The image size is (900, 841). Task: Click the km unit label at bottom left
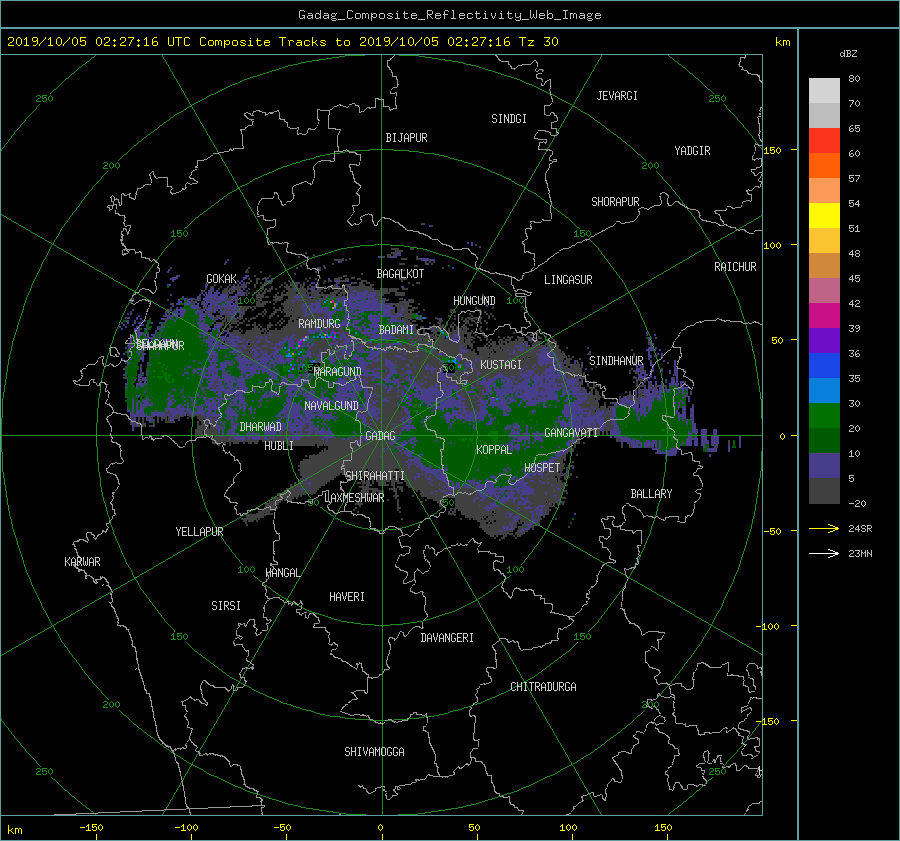pyautogui.click(x=14, y=830)
